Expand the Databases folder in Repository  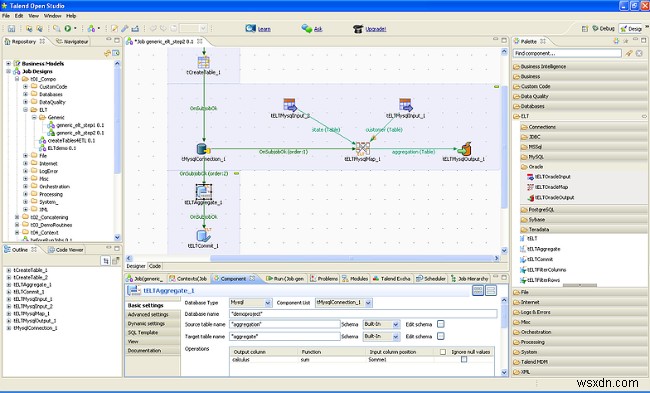click(25, 94)
